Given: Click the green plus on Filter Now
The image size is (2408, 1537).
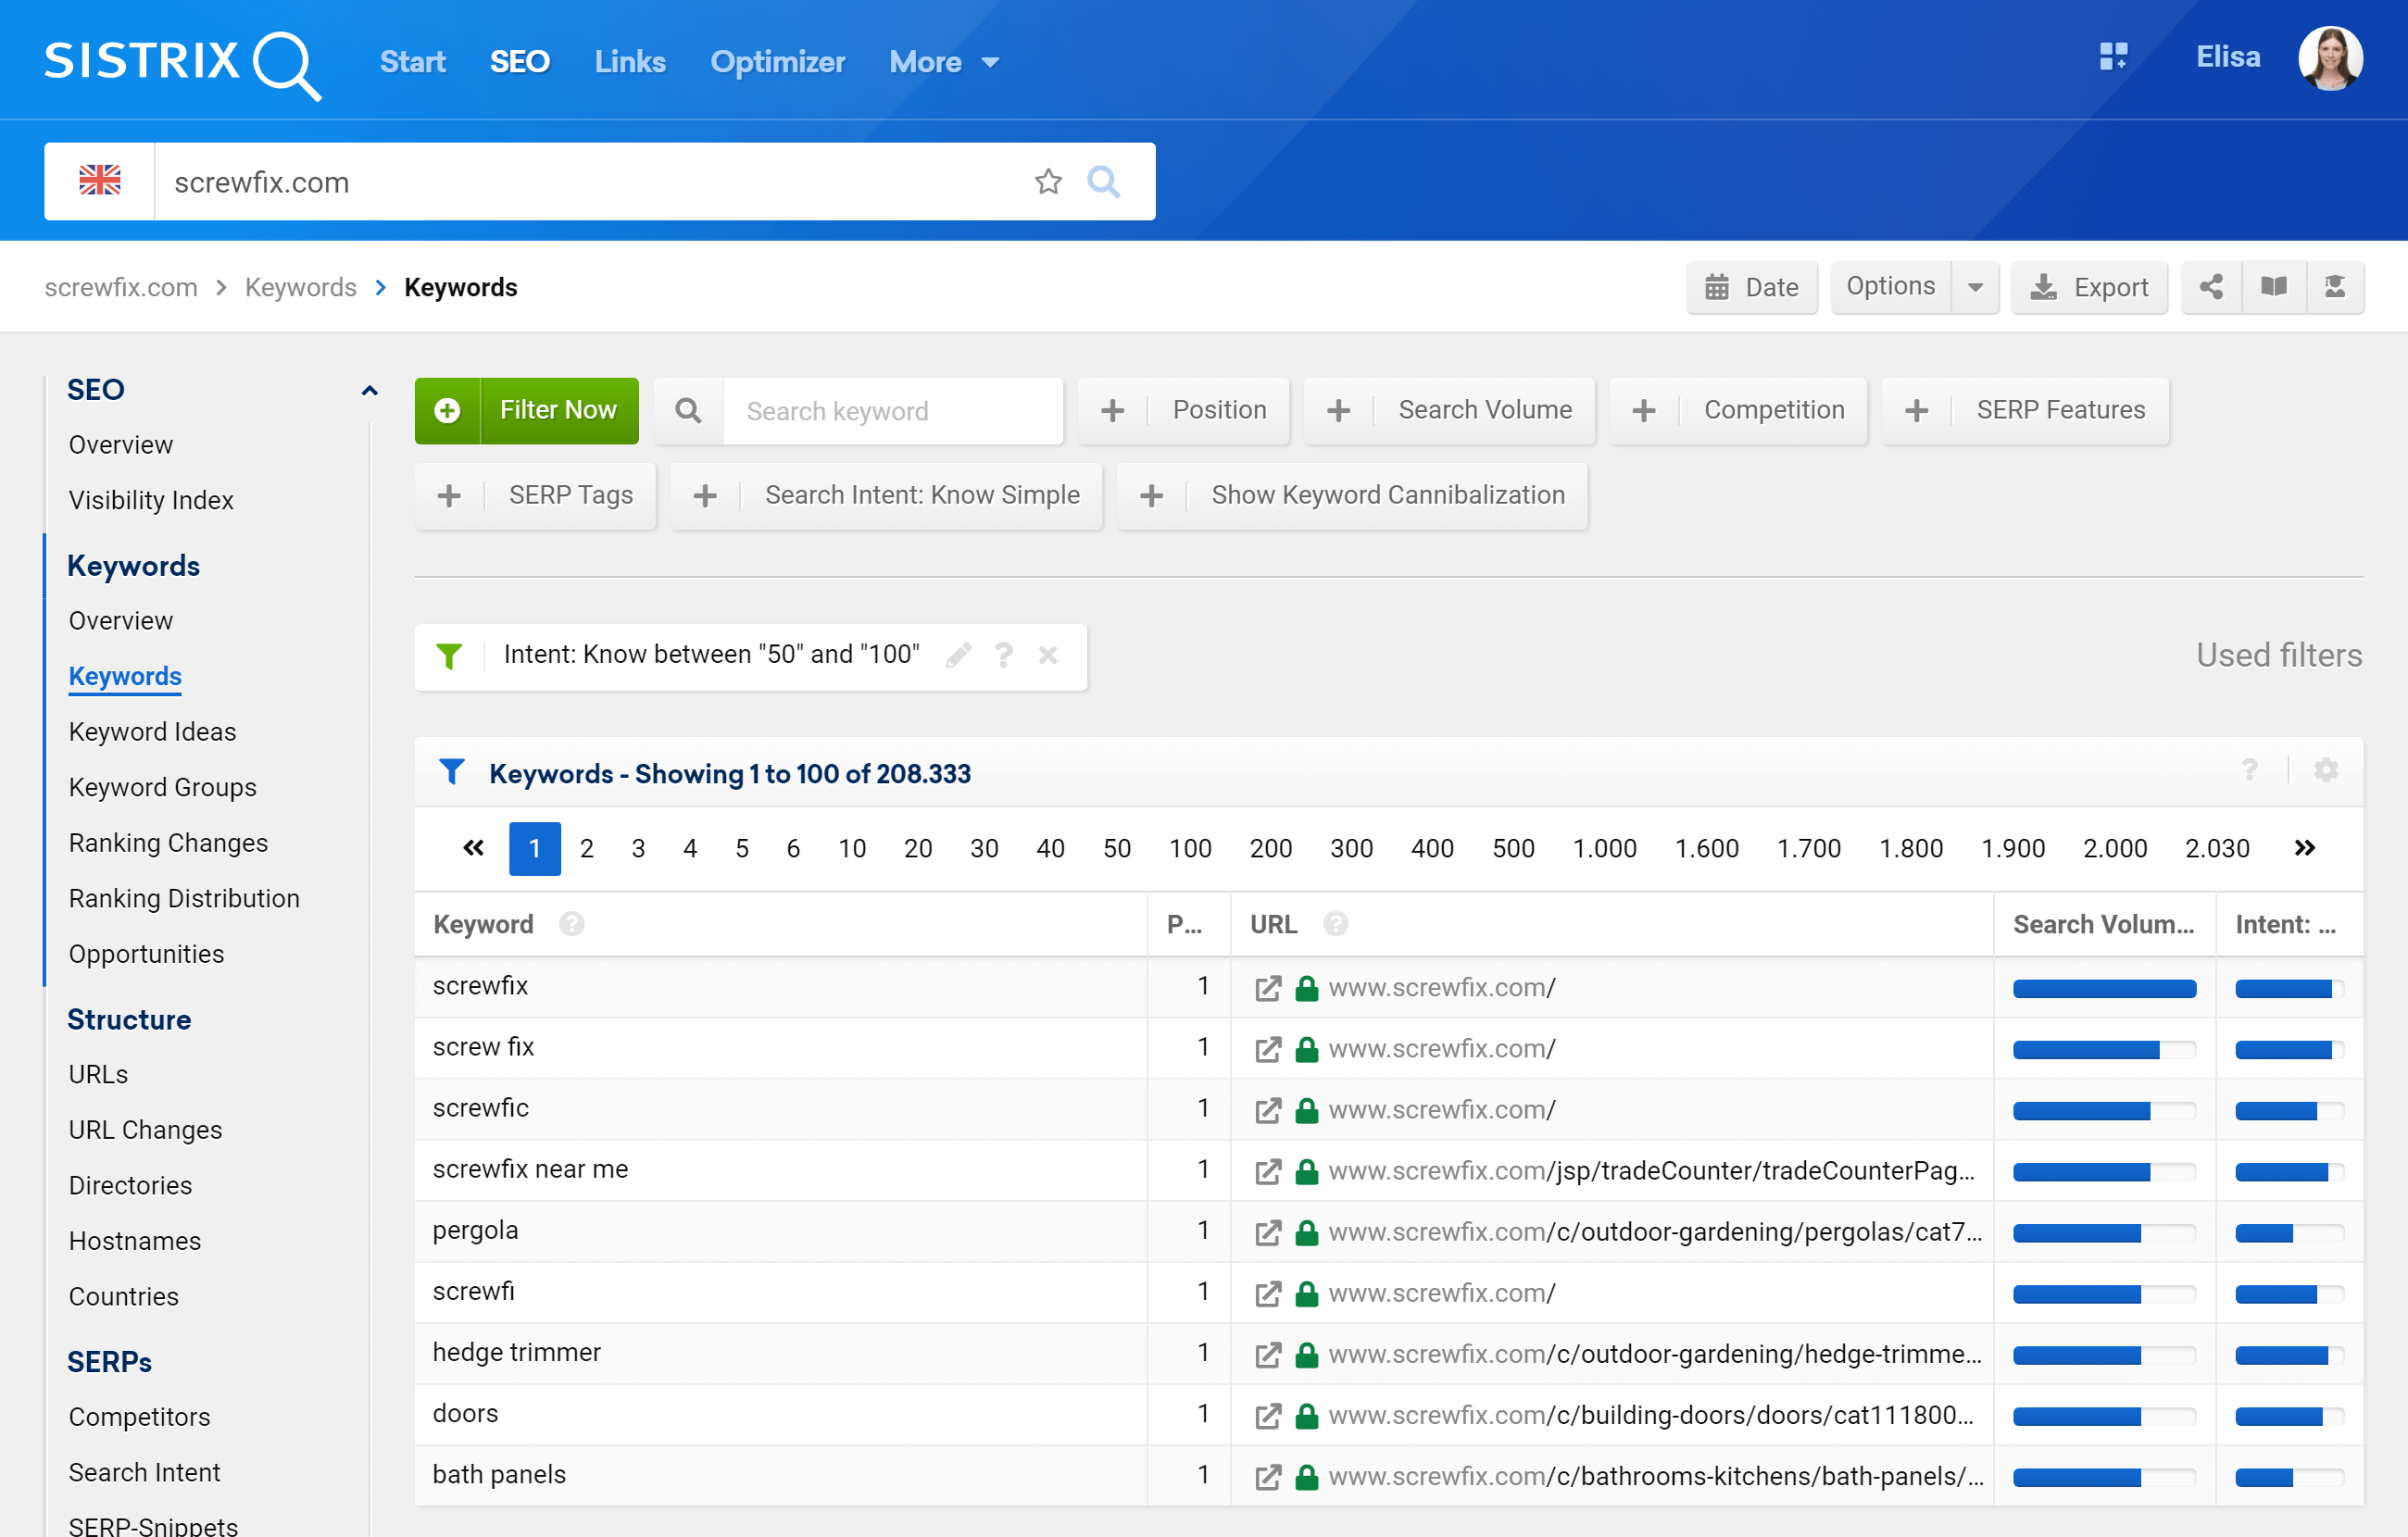Looking at the screenshot, I should pyautogui.click(x=448, y=410).
